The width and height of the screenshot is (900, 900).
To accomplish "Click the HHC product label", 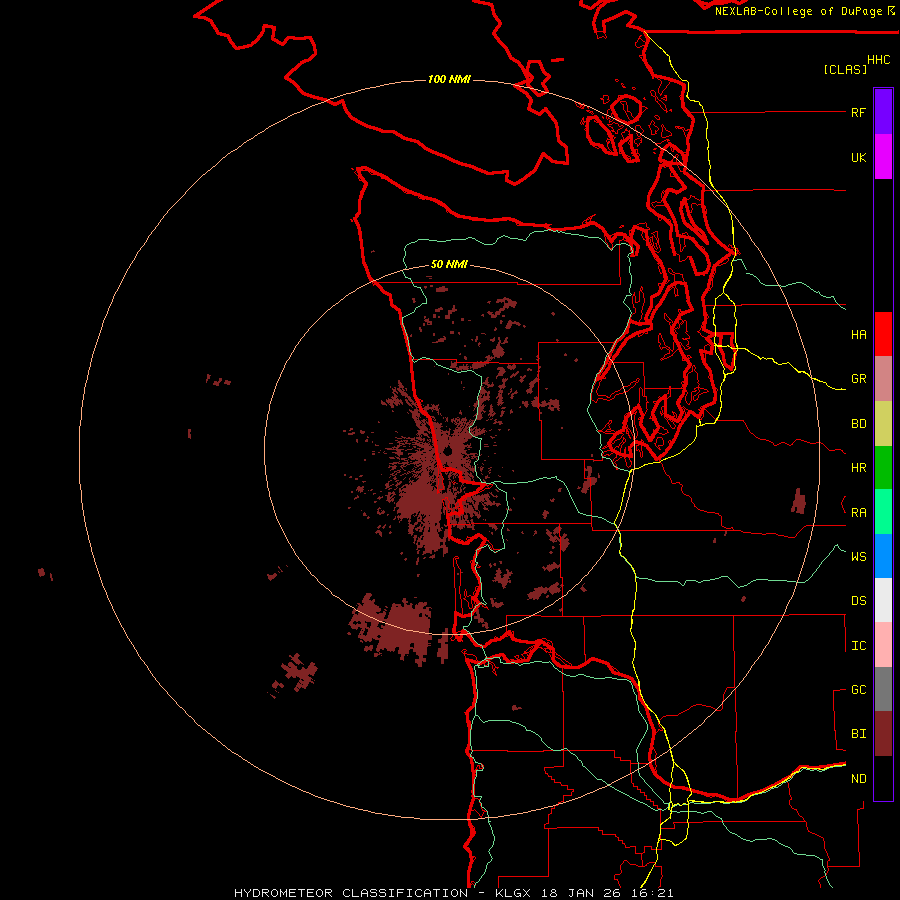I will [x=878, y=60].
